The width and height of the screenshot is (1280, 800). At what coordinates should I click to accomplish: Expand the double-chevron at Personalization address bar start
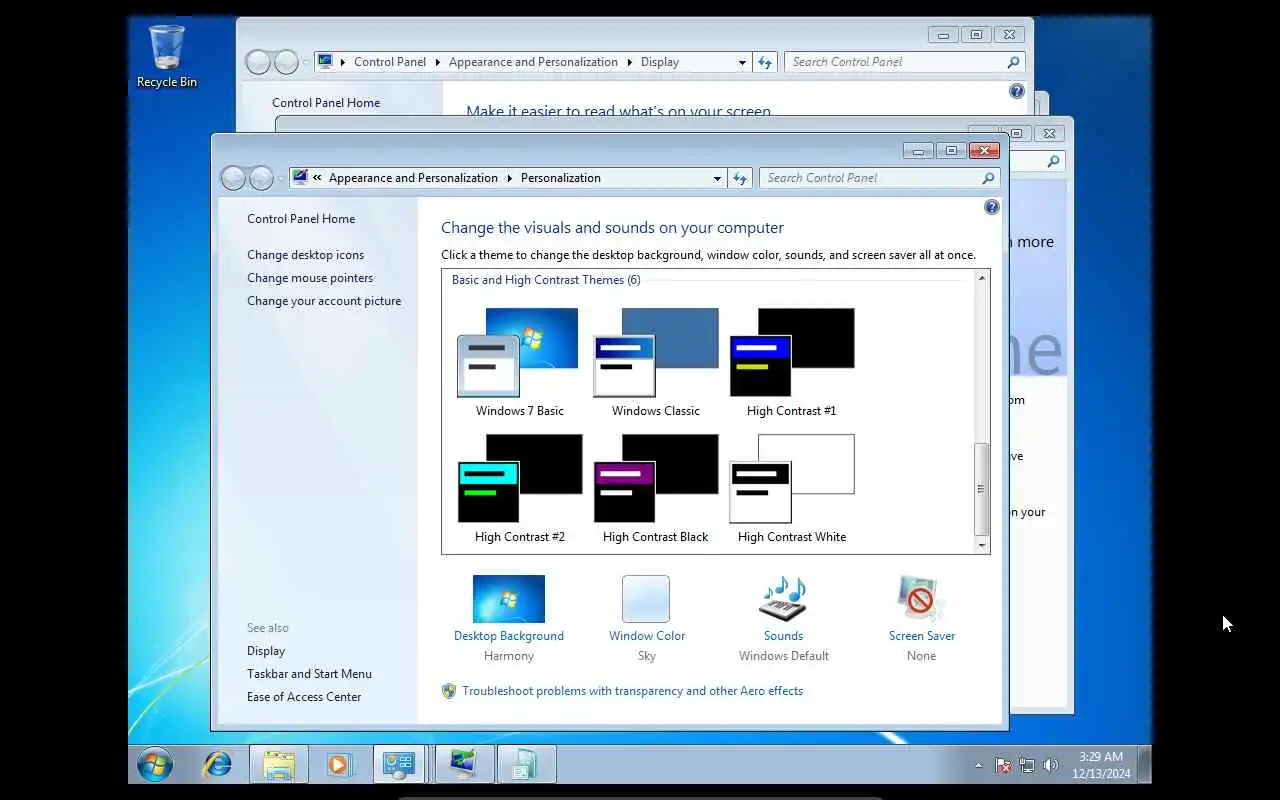[x=317, y=178]
